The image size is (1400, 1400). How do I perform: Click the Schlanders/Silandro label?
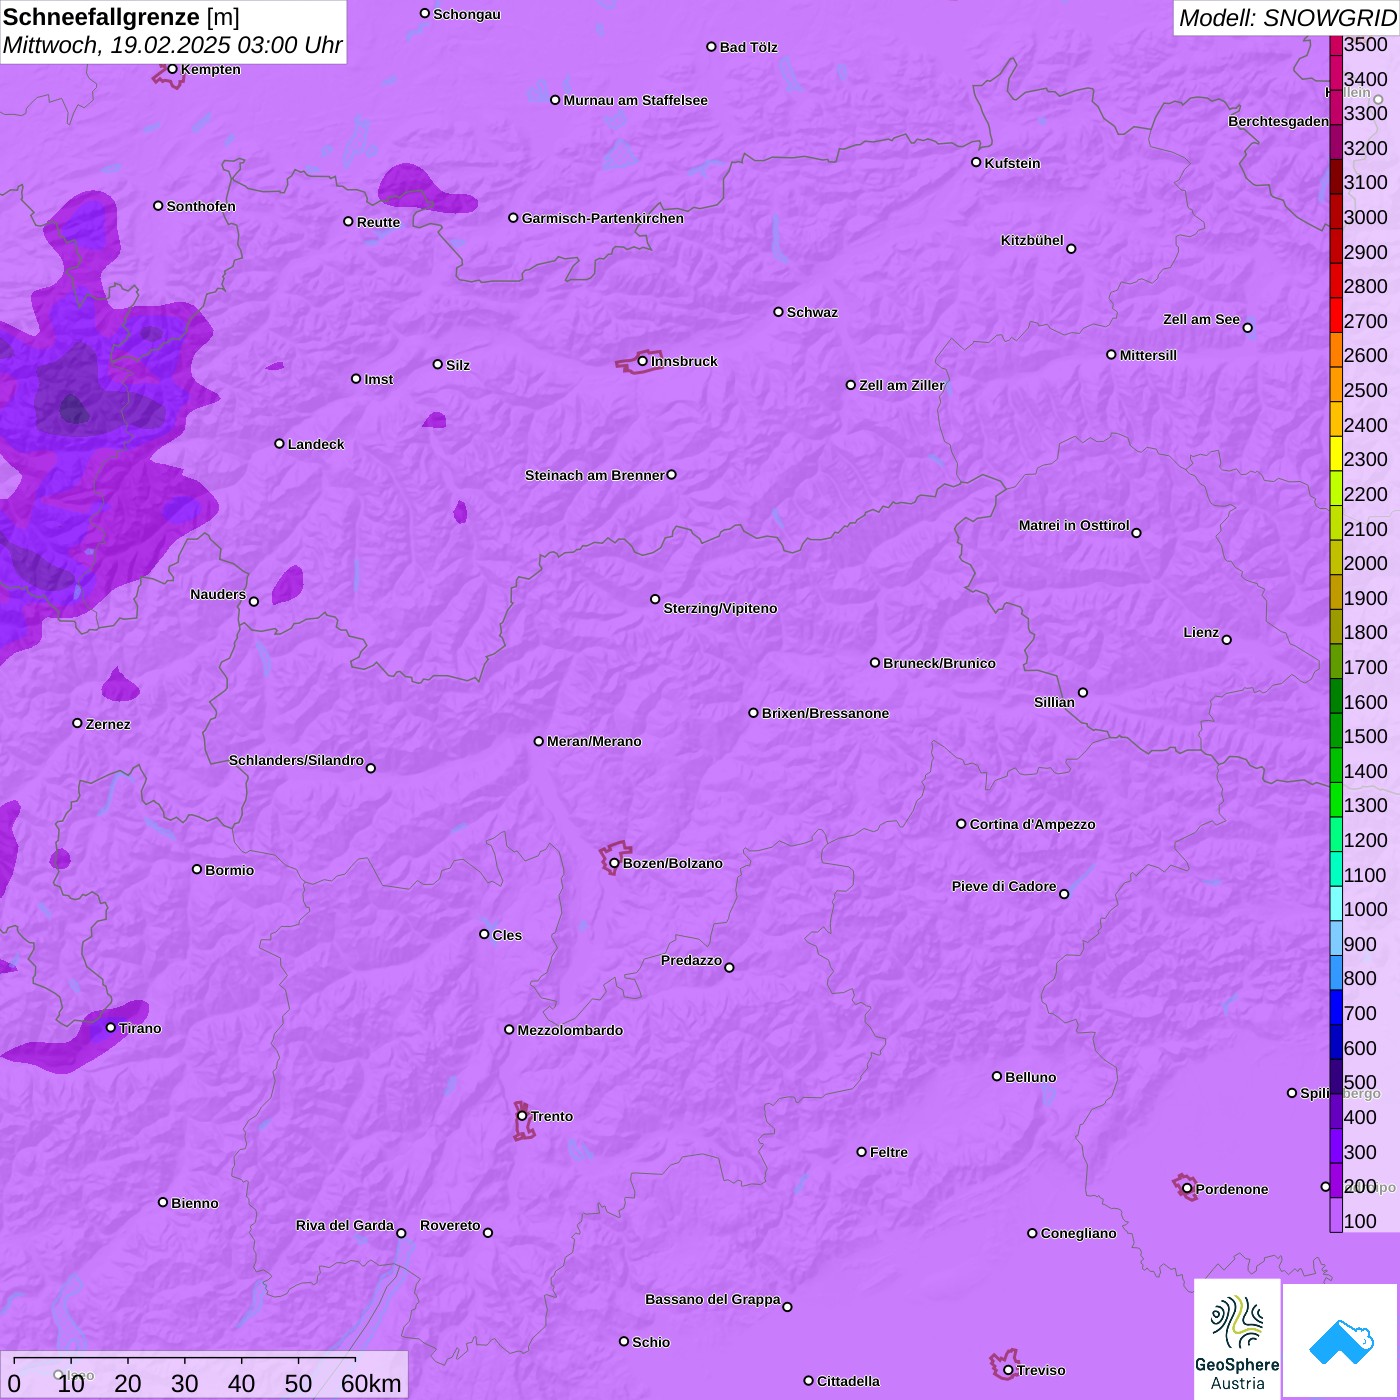[x=296, y=760]
